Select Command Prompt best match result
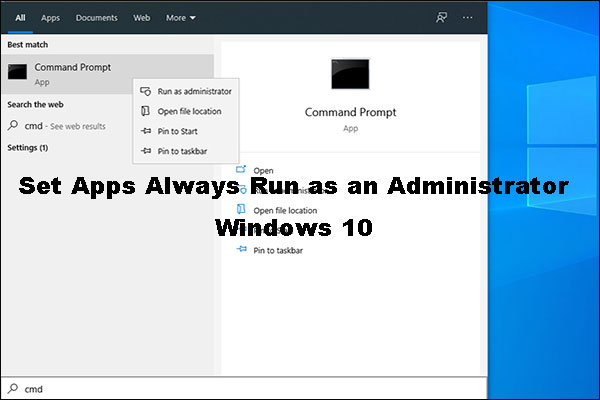 point(107,74)
